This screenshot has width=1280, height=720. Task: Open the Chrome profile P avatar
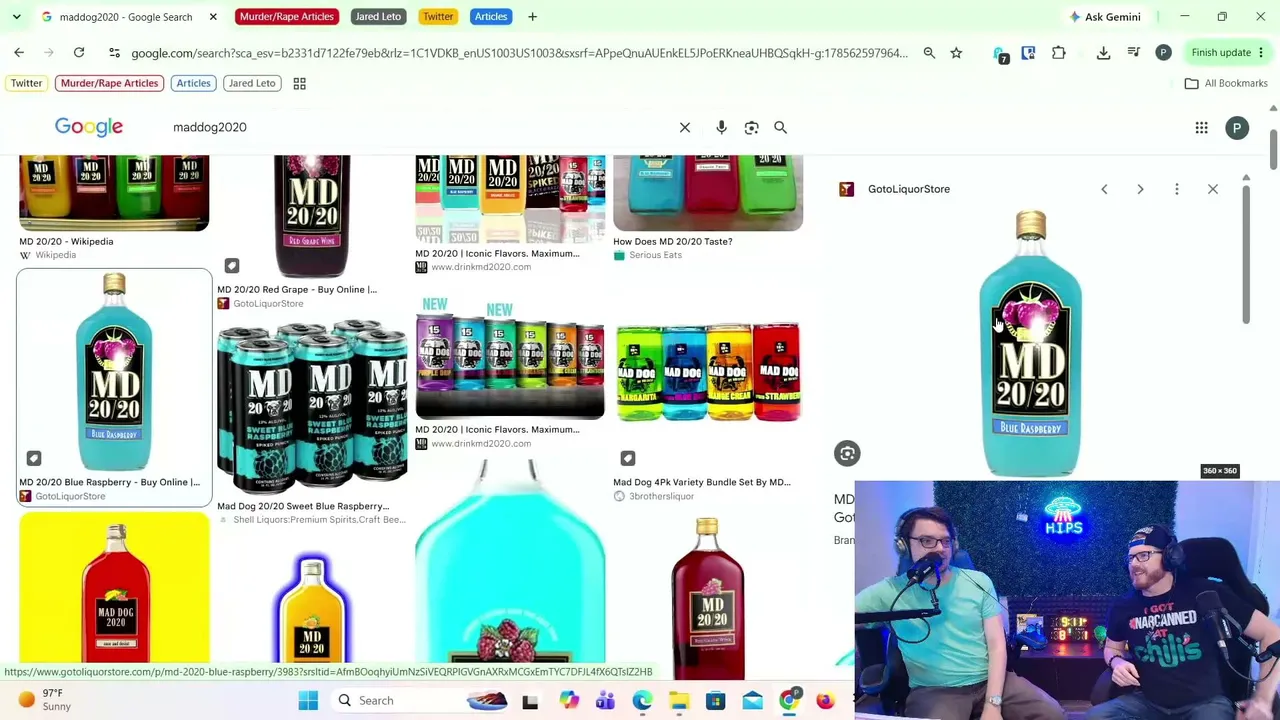click(1163, 53)
